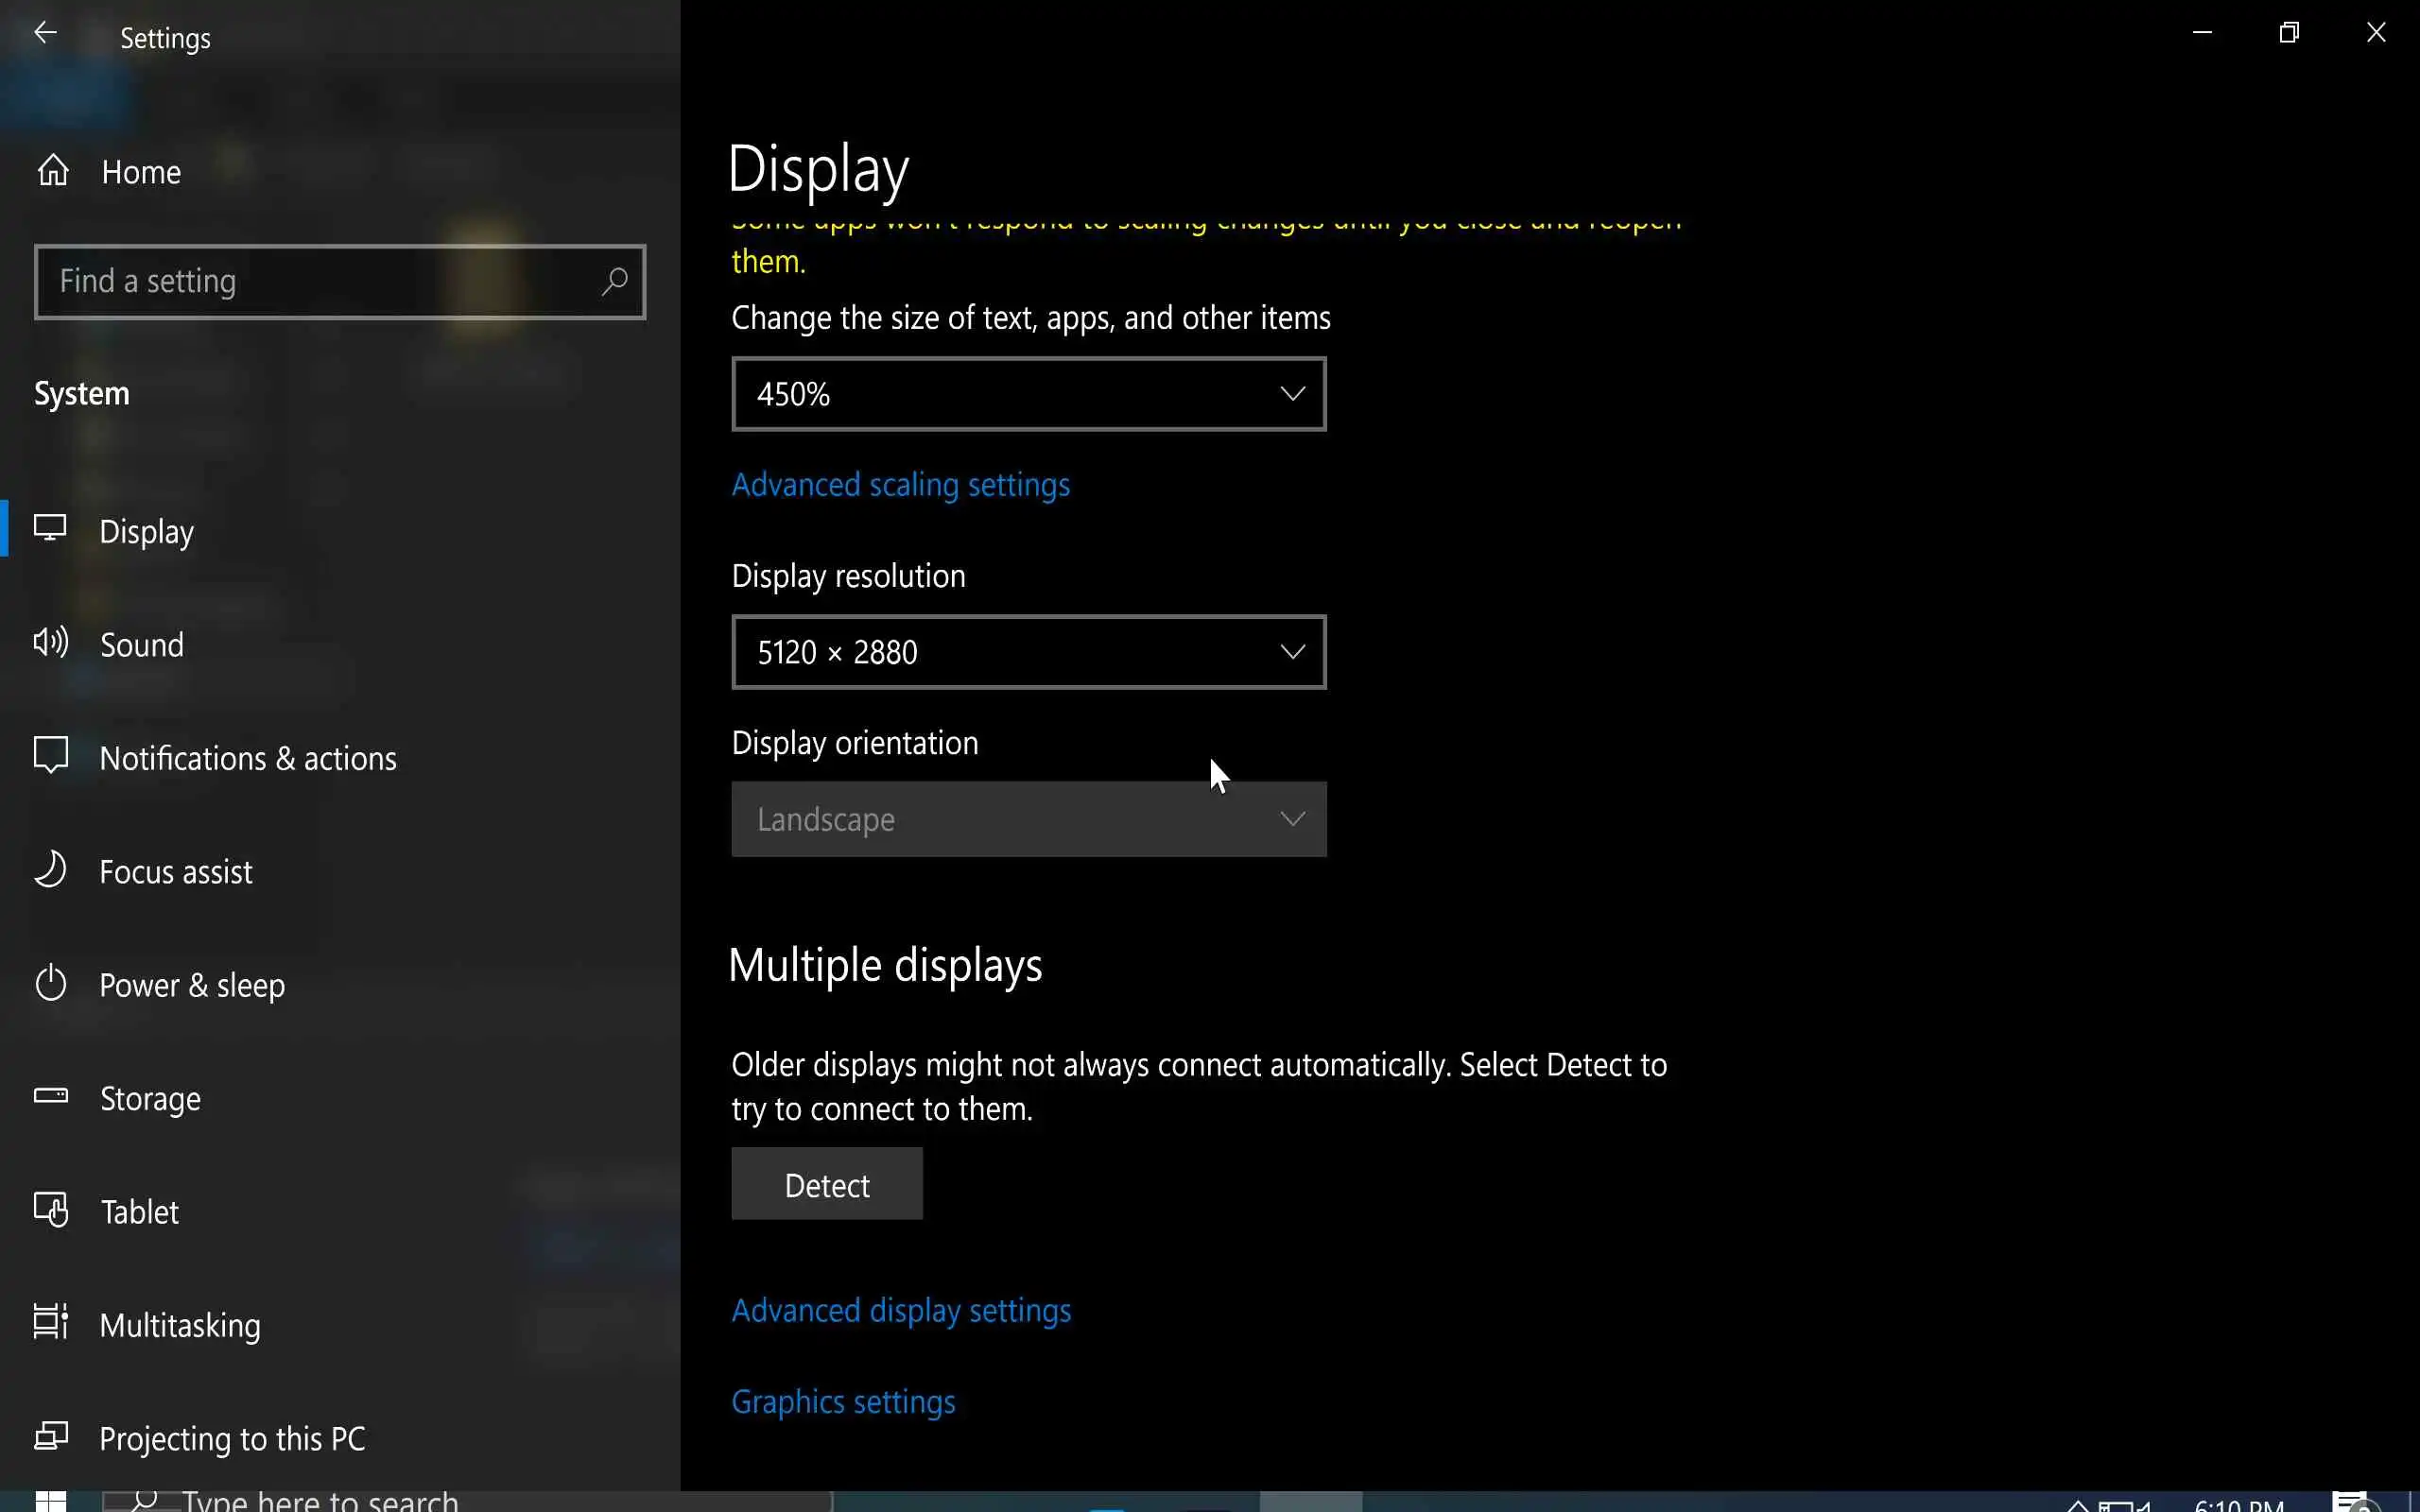
Task: Expand the Display resolution dropdown
Action: pyautogui.click(x=1028, y=652)
